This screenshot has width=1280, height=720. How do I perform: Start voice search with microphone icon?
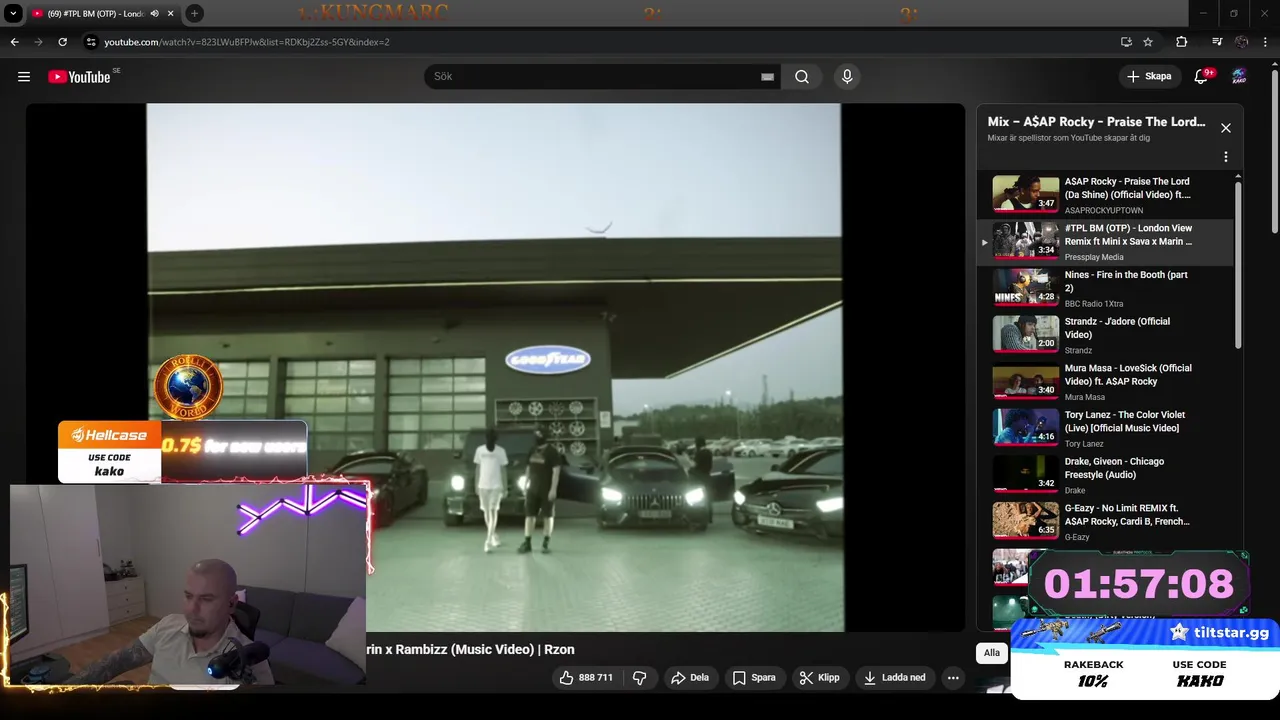pyautogui.click(x=847, y=77)
